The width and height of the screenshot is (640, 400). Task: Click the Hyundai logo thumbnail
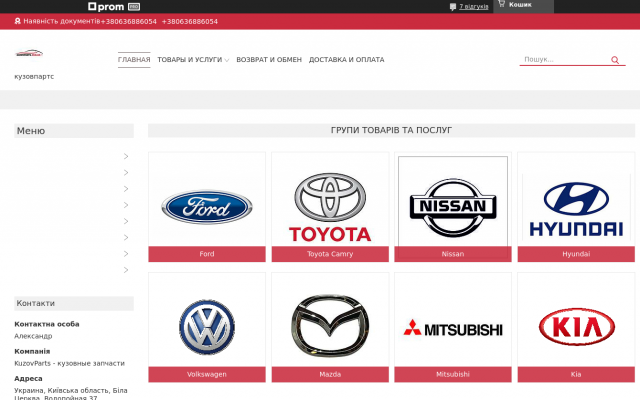point(576,209)
